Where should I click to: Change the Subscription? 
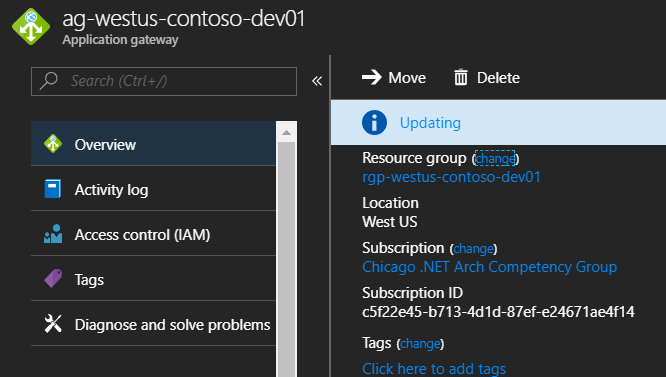tap(473, 248)
